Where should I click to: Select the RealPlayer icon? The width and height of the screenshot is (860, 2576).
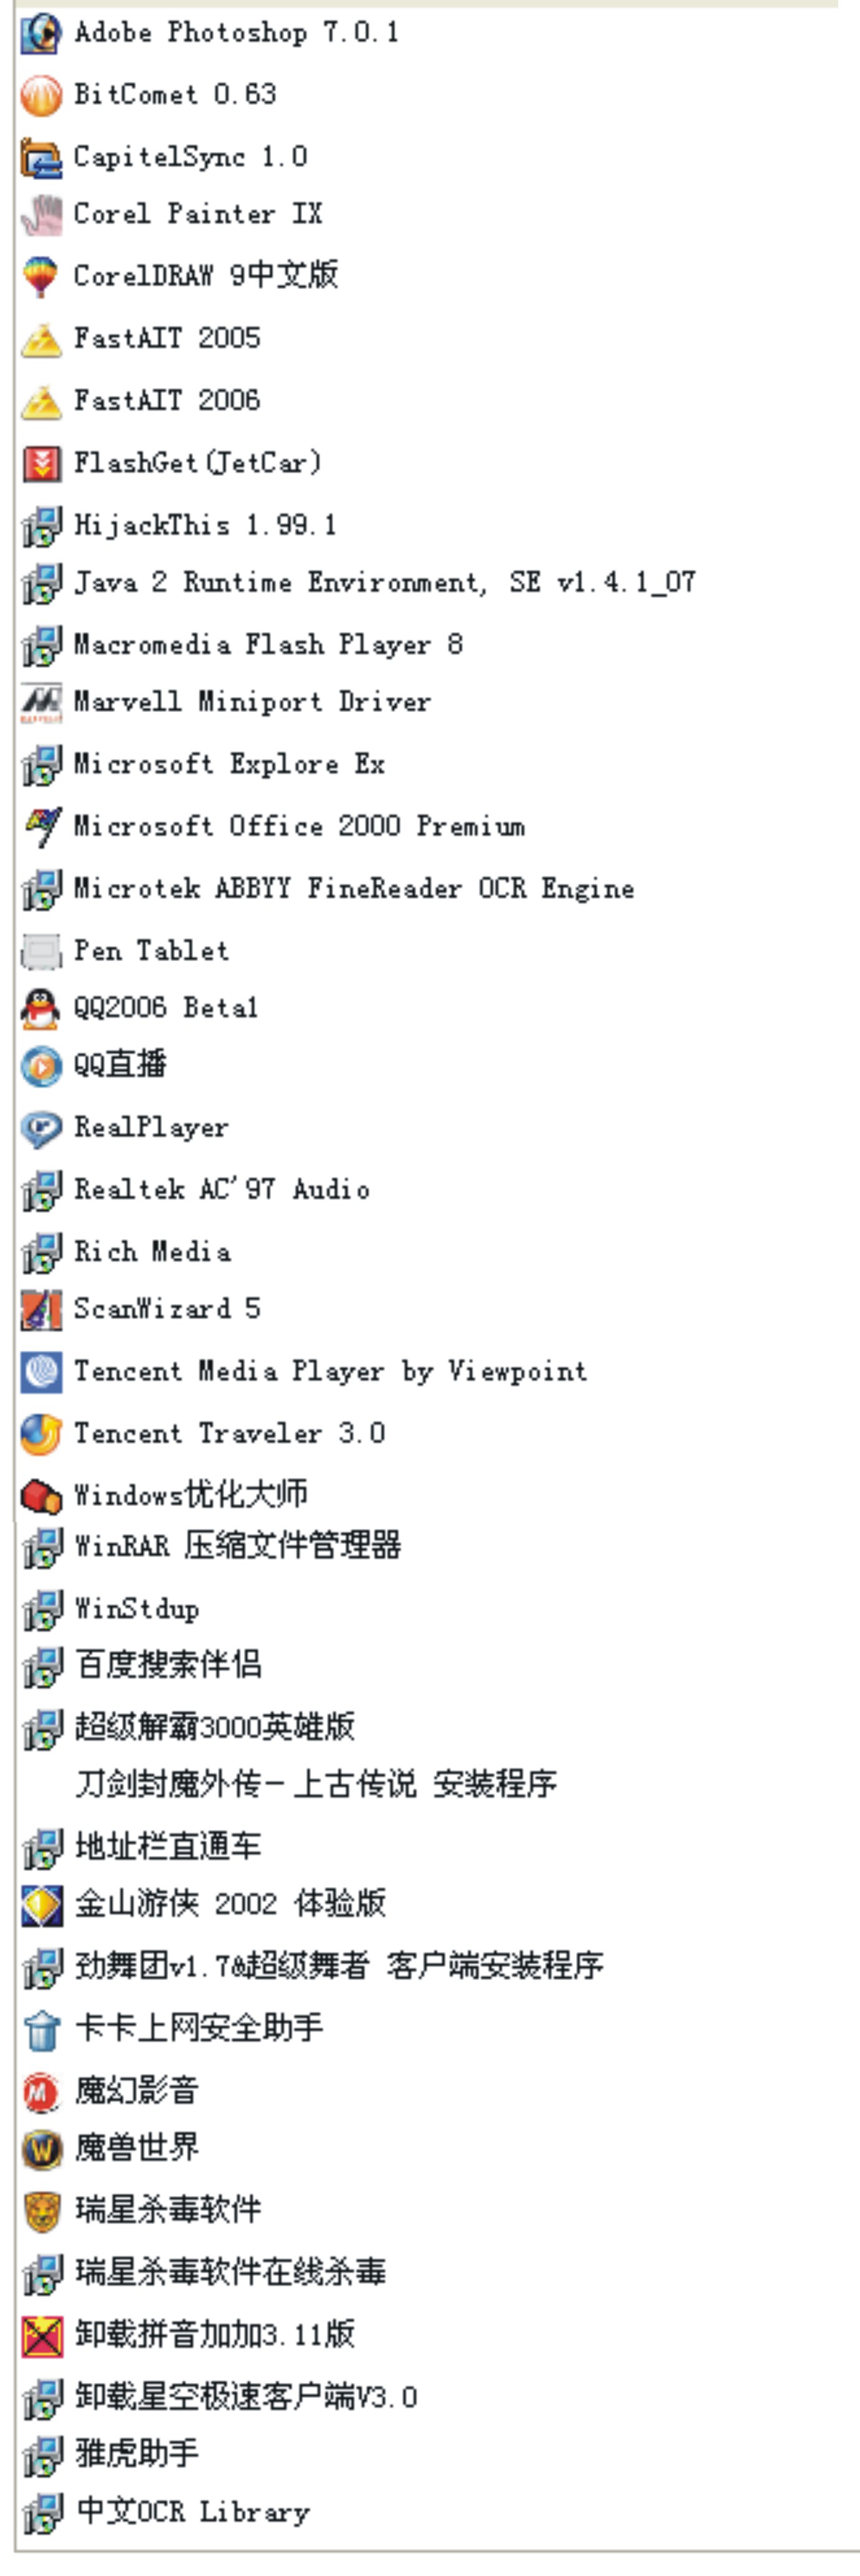[41, 1128]
